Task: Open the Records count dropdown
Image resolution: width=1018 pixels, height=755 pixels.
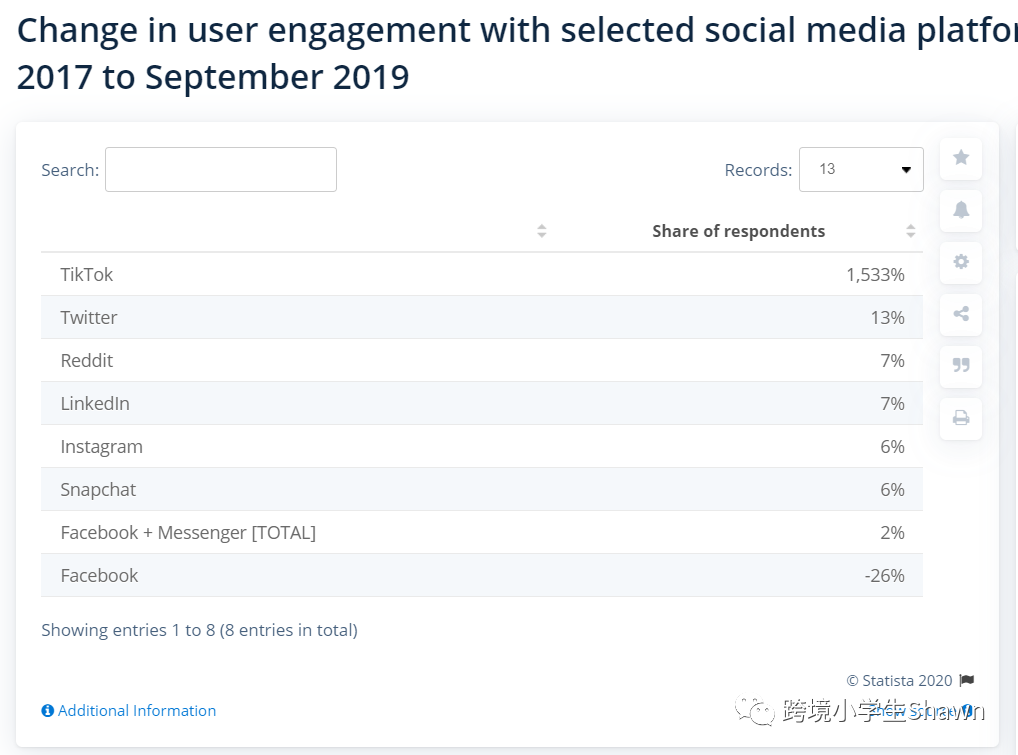Action: (860, 170)
